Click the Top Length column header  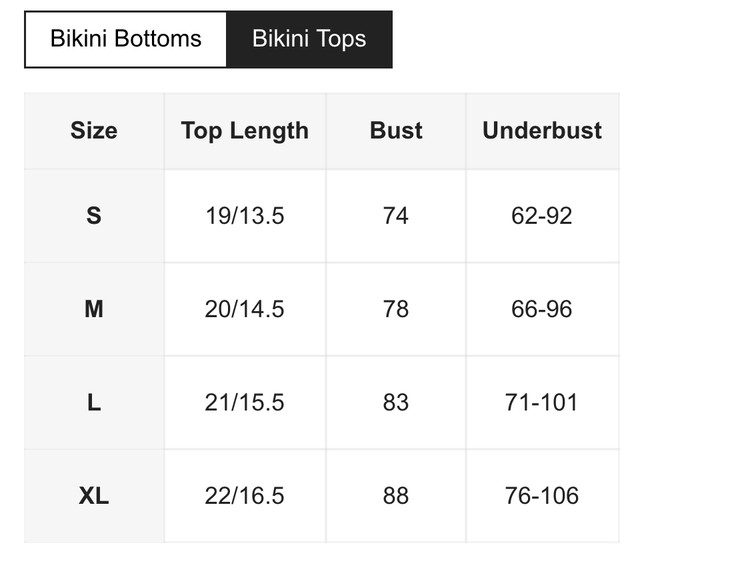[245, 131]
